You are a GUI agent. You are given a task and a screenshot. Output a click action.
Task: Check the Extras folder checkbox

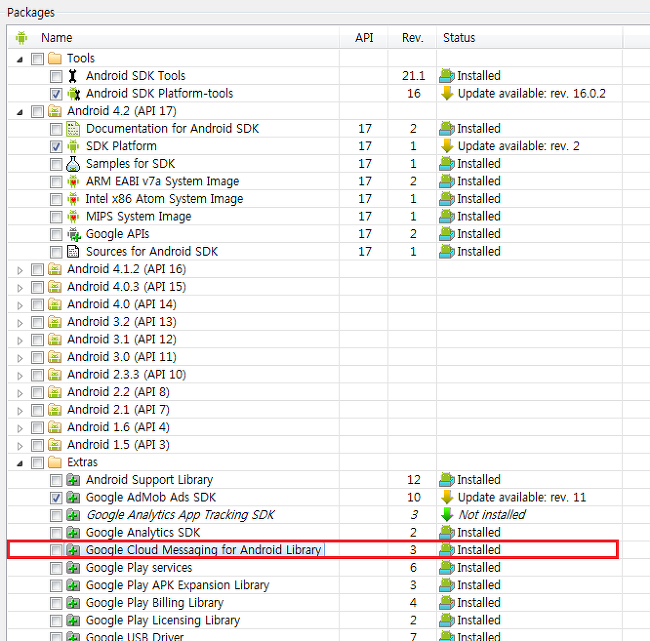point(37,463)
